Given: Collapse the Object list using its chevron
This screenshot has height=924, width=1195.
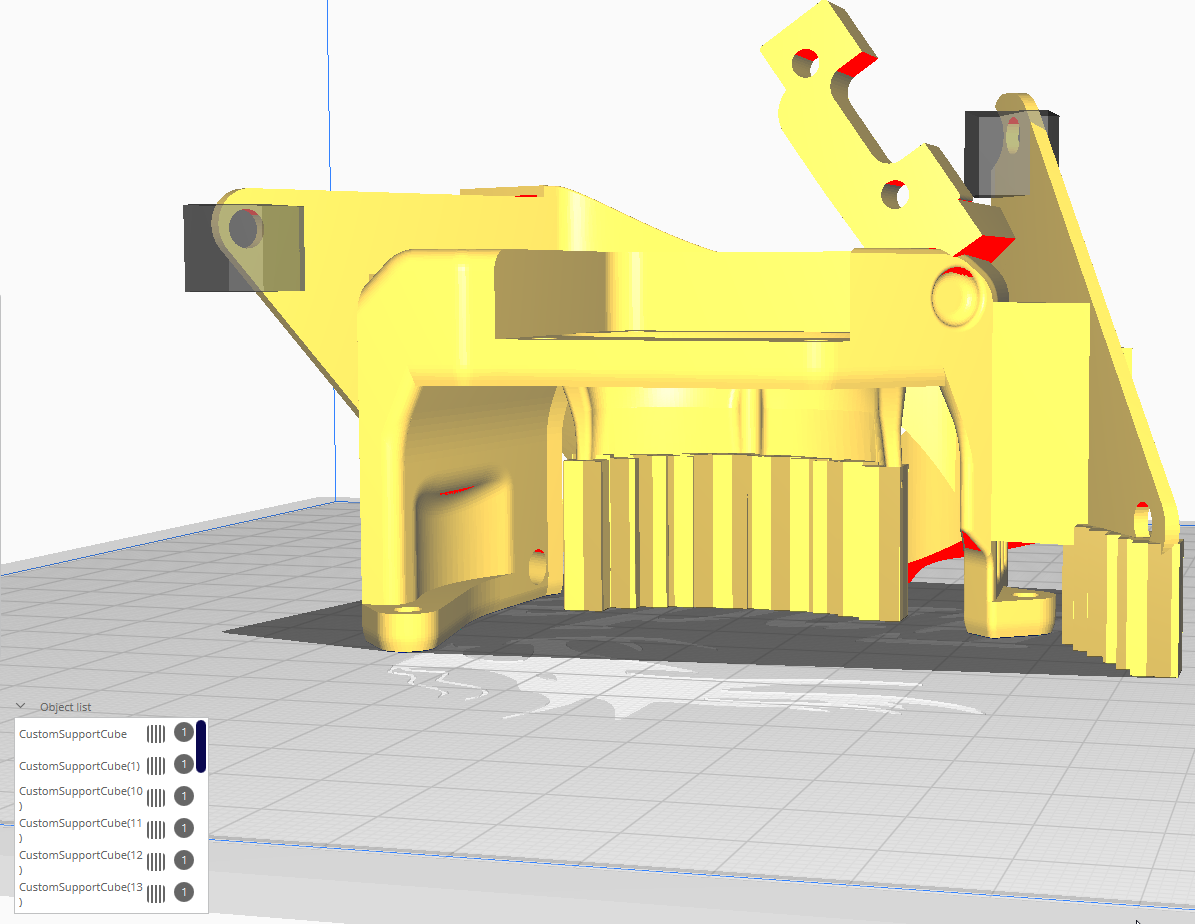Looking at the screenshot, I should tap(20, 706).
